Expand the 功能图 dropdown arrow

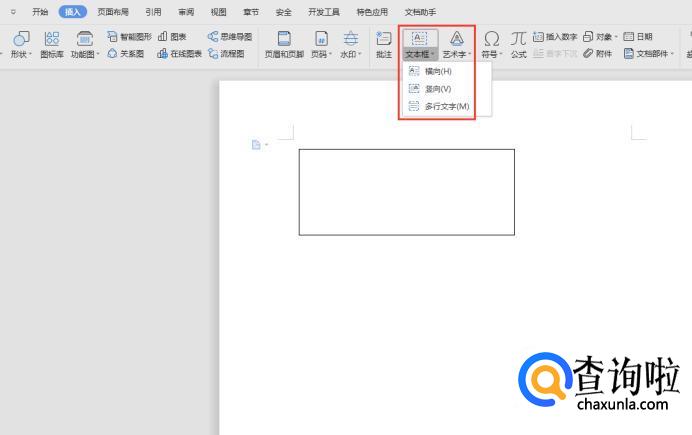tap(98, 54)
